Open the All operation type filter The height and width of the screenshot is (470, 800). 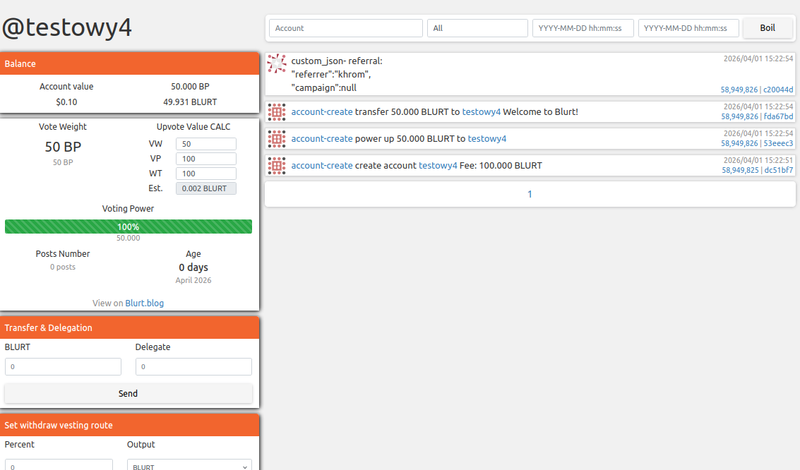click(x=477, y=28)
